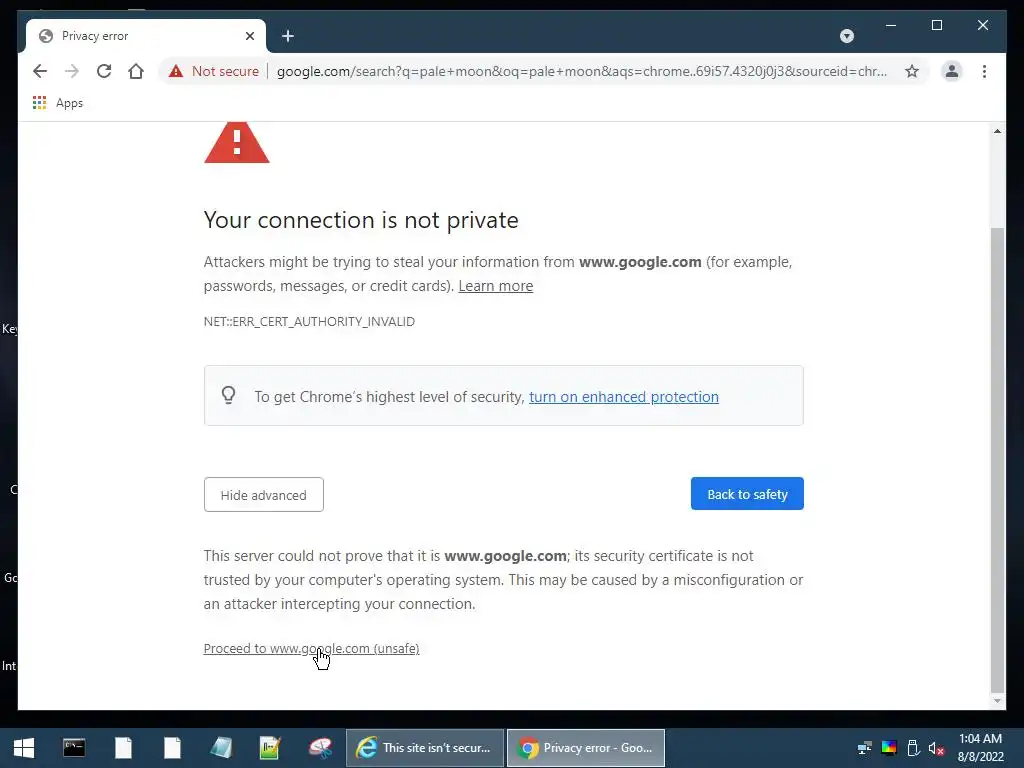Open the command prompt taskbar icon
Image resolution: width=1024 pixels, height=768 pixels.
point(74,748)
